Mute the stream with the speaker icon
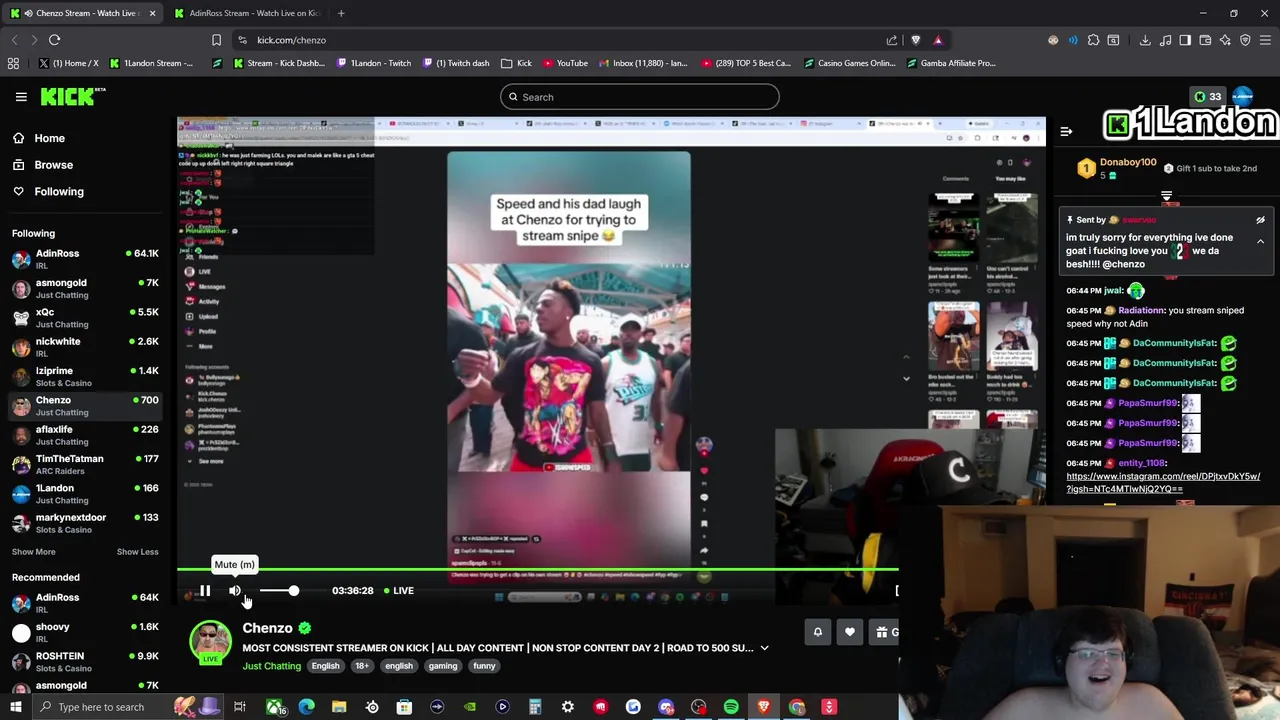 click(234, 591)
